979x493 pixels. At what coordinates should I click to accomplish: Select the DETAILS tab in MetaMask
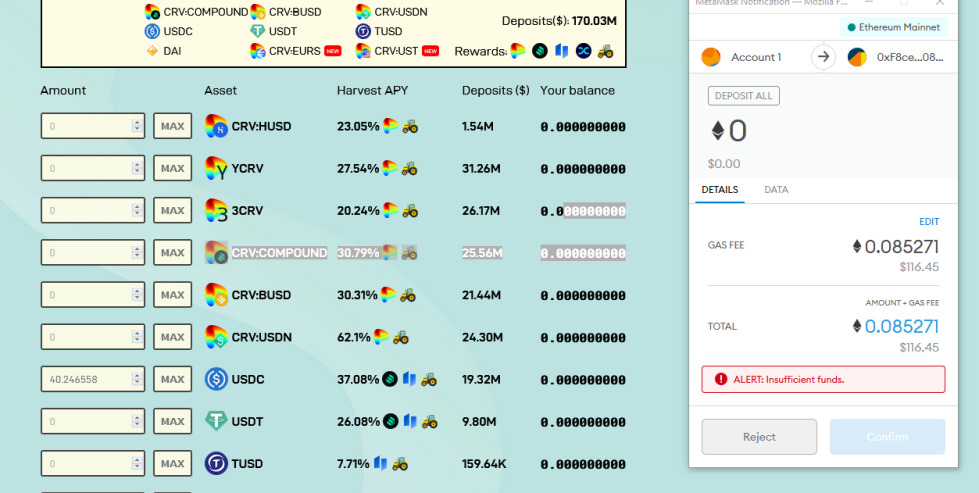pos(719,190)
